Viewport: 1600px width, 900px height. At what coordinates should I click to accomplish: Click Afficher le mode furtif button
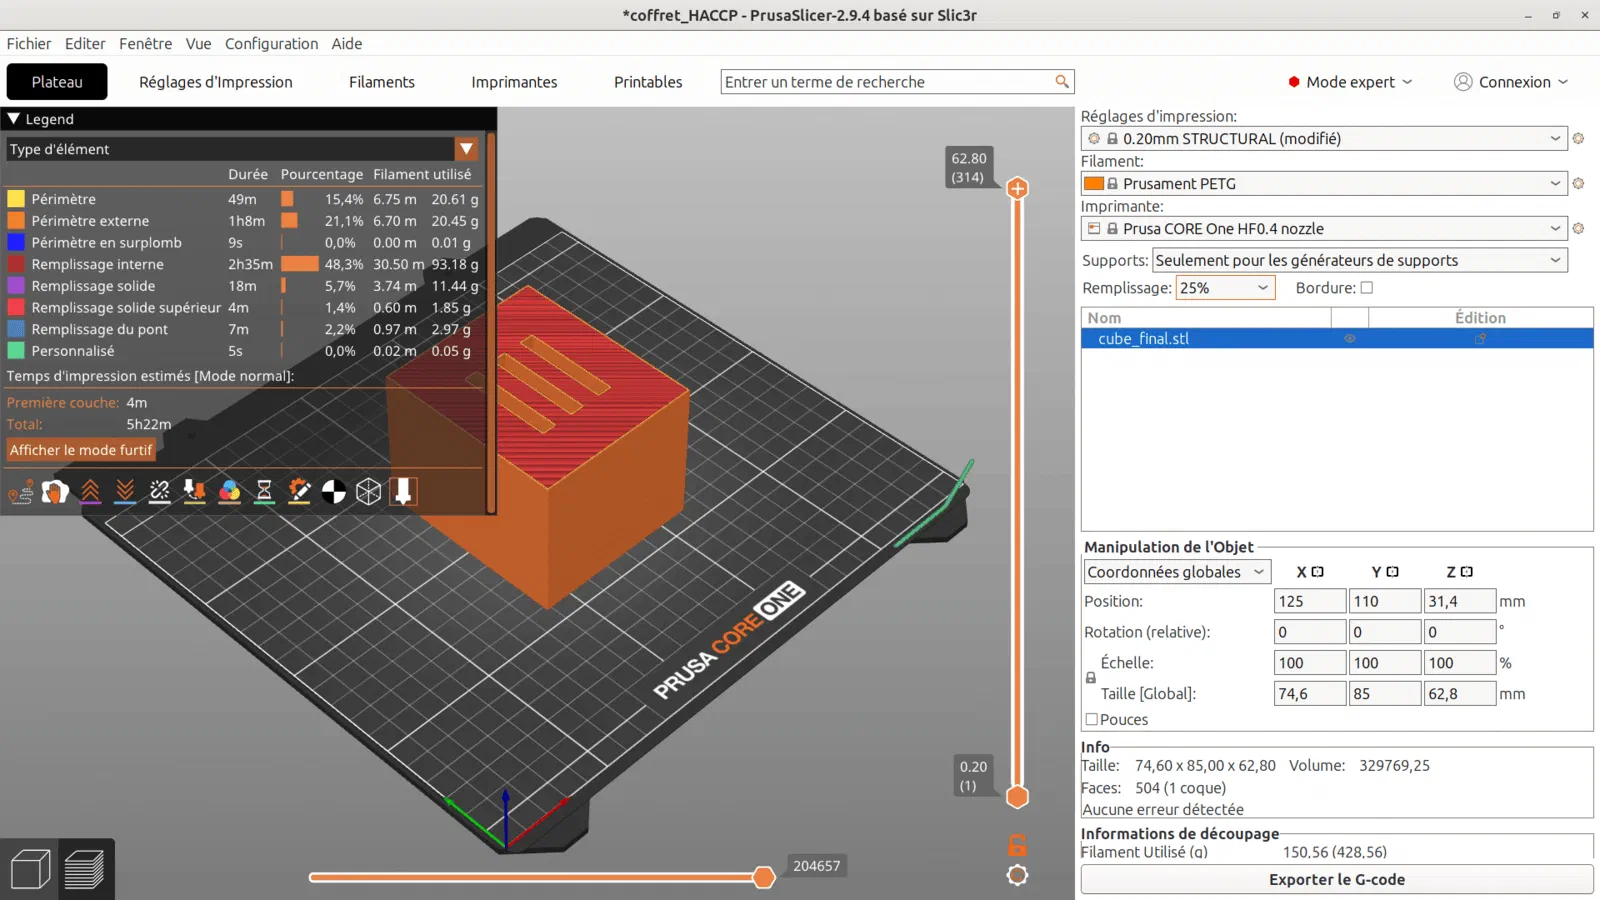pos(81,450)
